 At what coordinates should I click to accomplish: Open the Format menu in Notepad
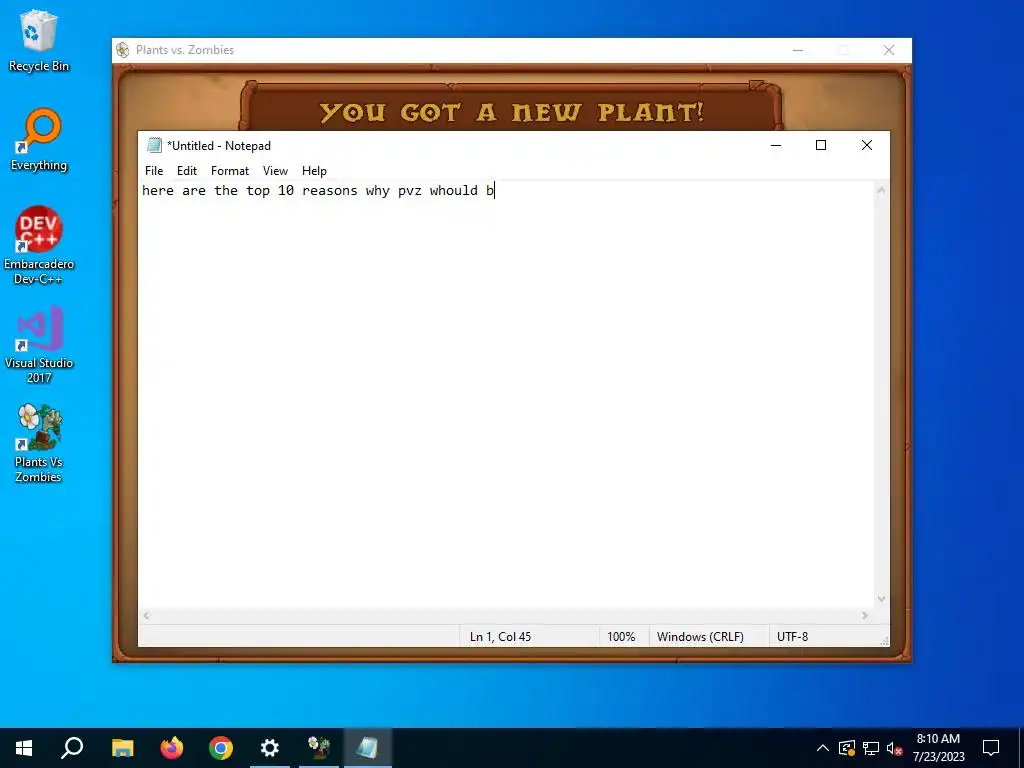click(230, 170)
